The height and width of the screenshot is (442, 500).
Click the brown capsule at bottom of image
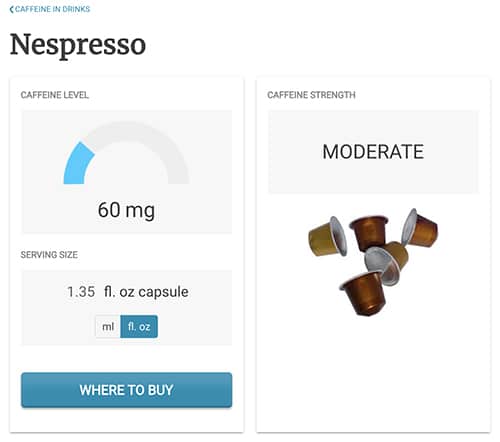364,293
